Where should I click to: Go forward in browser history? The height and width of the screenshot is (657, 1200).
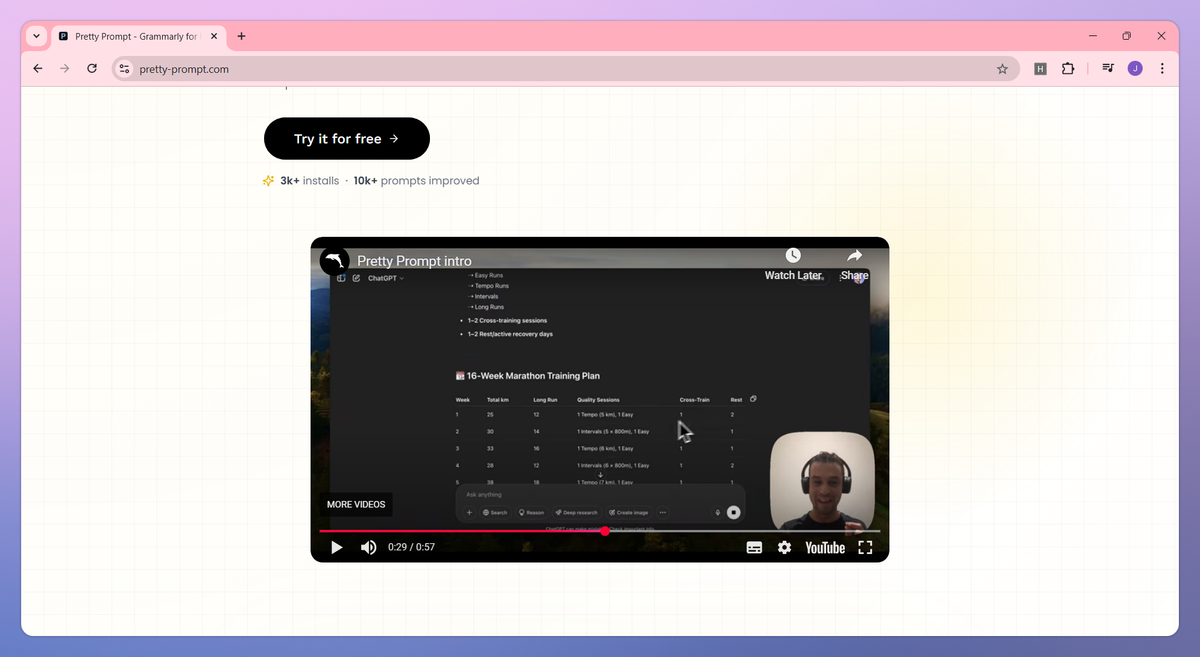(x=65, y=69)
